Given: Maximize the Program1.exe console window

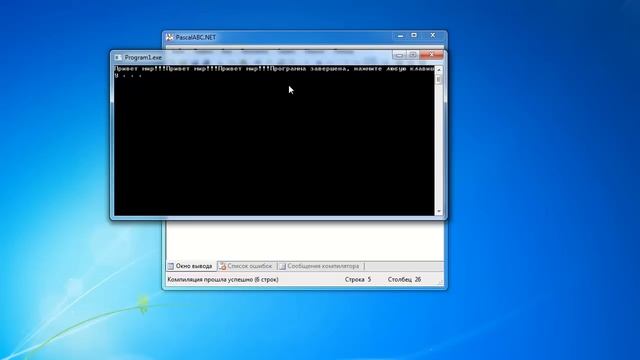Looking at the screenshot, I should (x=413, y=55).
